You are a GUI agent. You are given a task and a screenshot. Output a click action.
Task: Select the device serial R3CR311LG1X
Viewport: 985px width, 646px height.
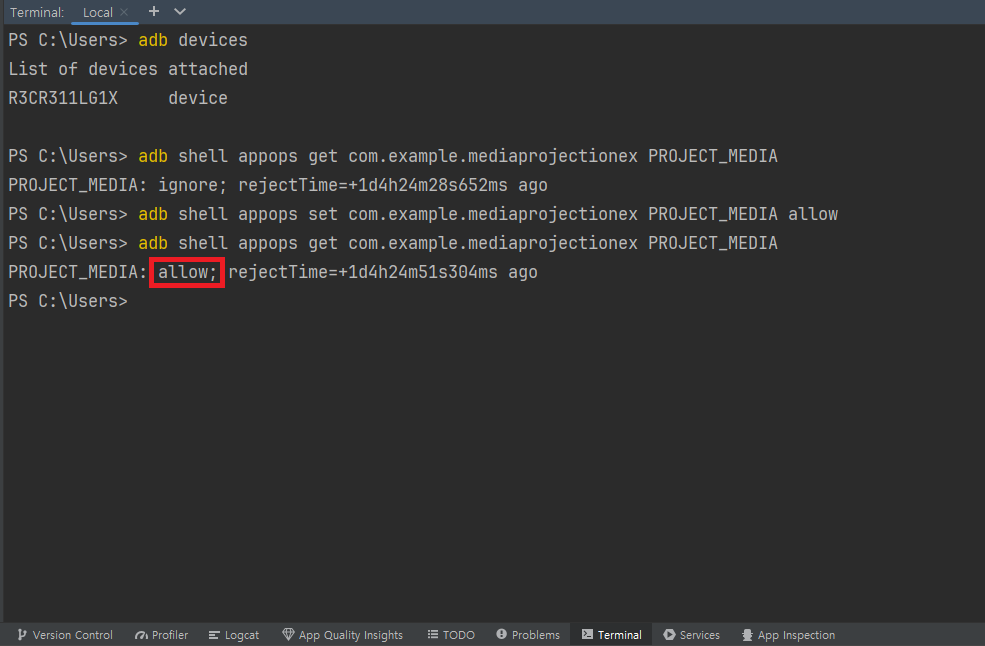coord(62,97)
